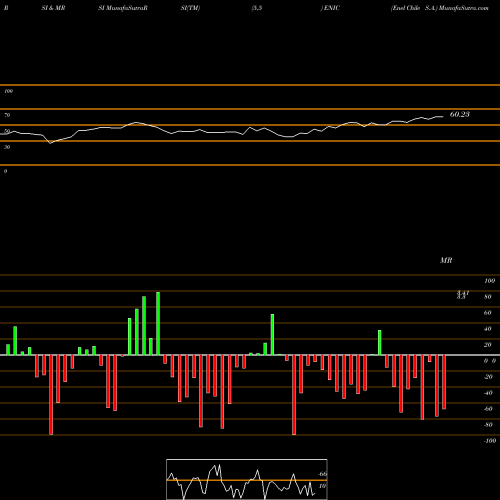Screen dimensions: 500x500
Task: Click the RSI value 60.23 label
Action: pos(460,114)
